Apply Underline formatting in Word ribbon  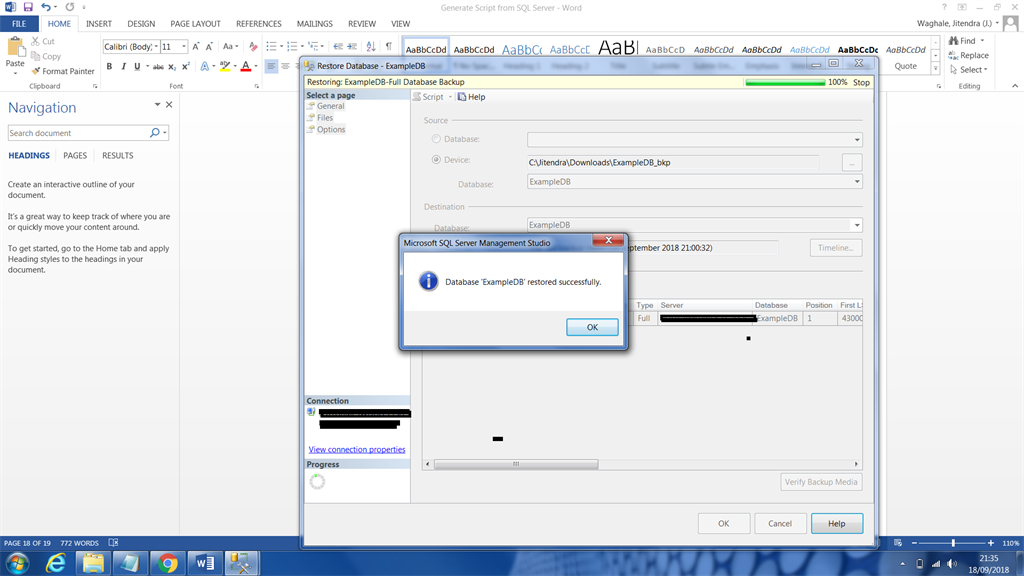[137, 67]
